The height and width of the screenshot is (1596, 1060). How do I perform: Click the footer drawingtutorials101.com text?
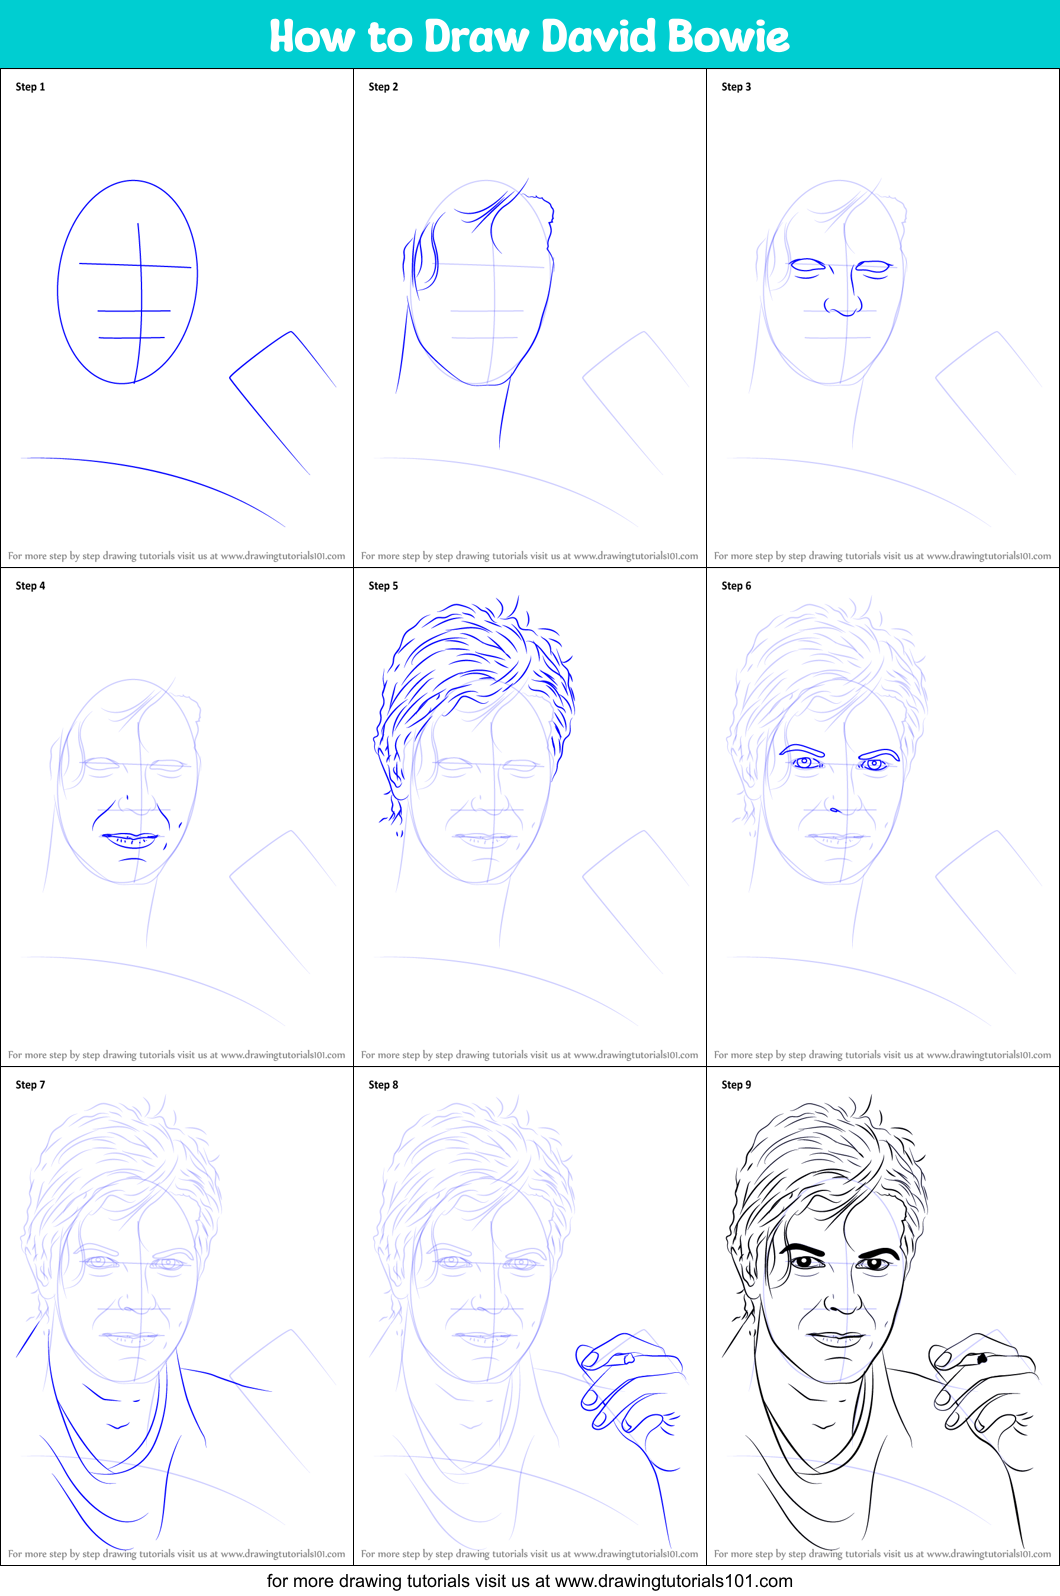pos(530,1581)
